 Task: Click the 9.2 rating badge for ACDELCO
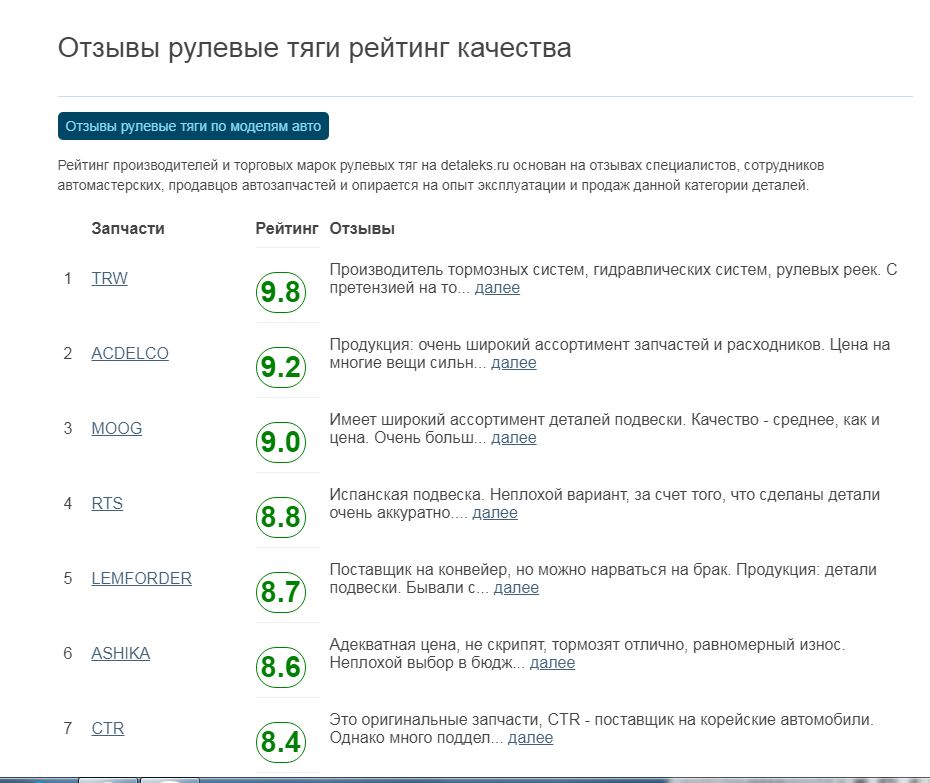tap(281, 367)
